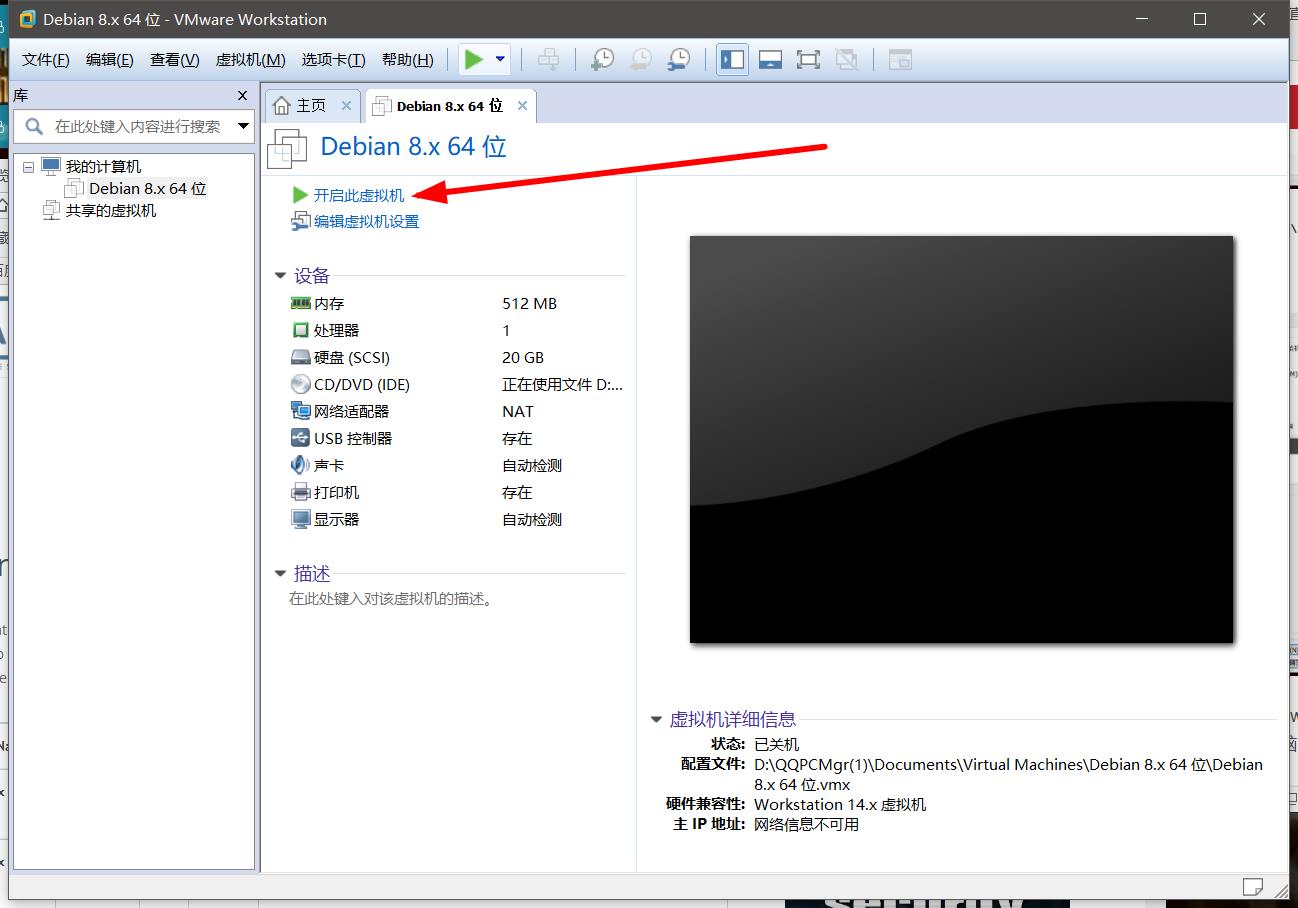Viewport: 1298px width, 908px height.
Task: Collapse the 设备 section
Action: [281, 276]
